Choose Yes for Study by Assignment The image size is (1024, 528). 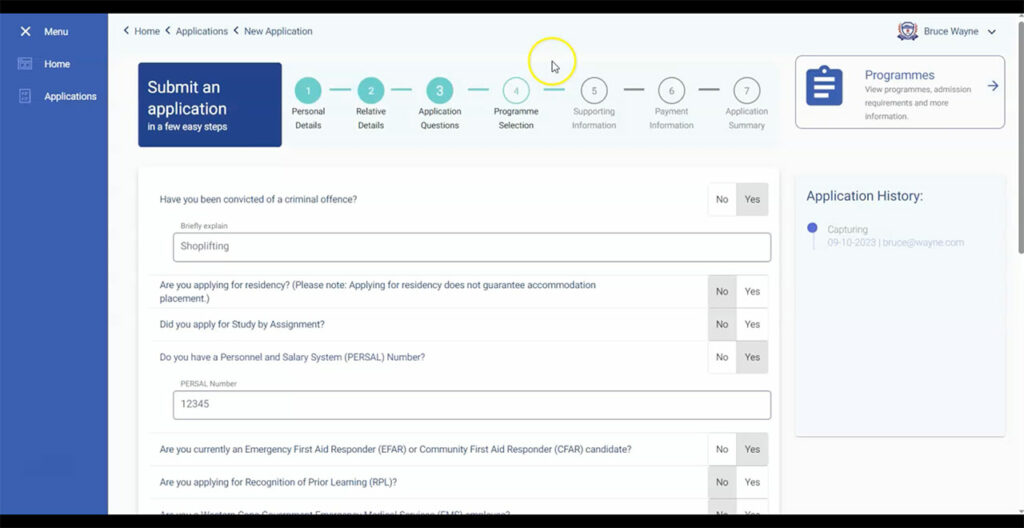click(752, 325)
